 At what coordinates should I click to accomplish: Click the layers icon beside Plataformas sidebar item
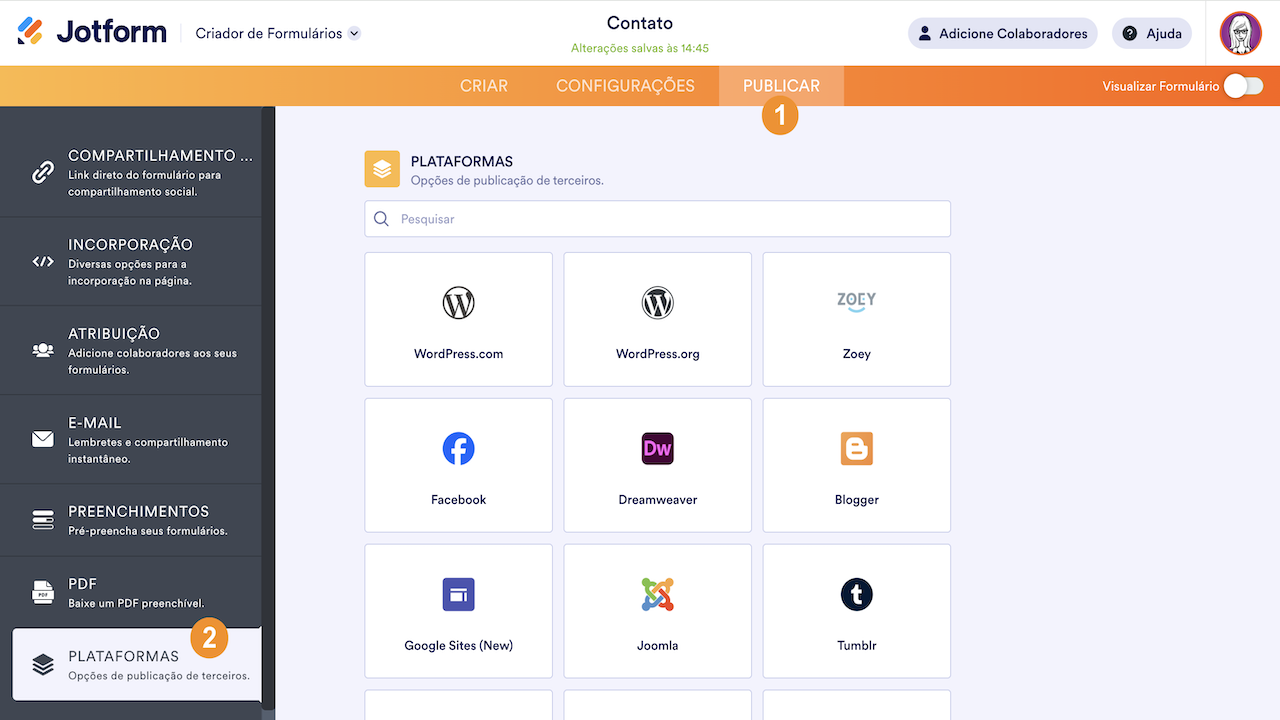click(x=43, y=664)
